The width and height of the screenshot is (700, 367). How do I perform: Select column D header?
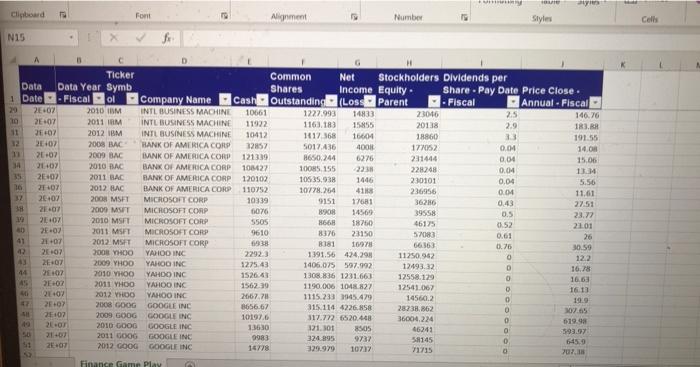[184, 61]
